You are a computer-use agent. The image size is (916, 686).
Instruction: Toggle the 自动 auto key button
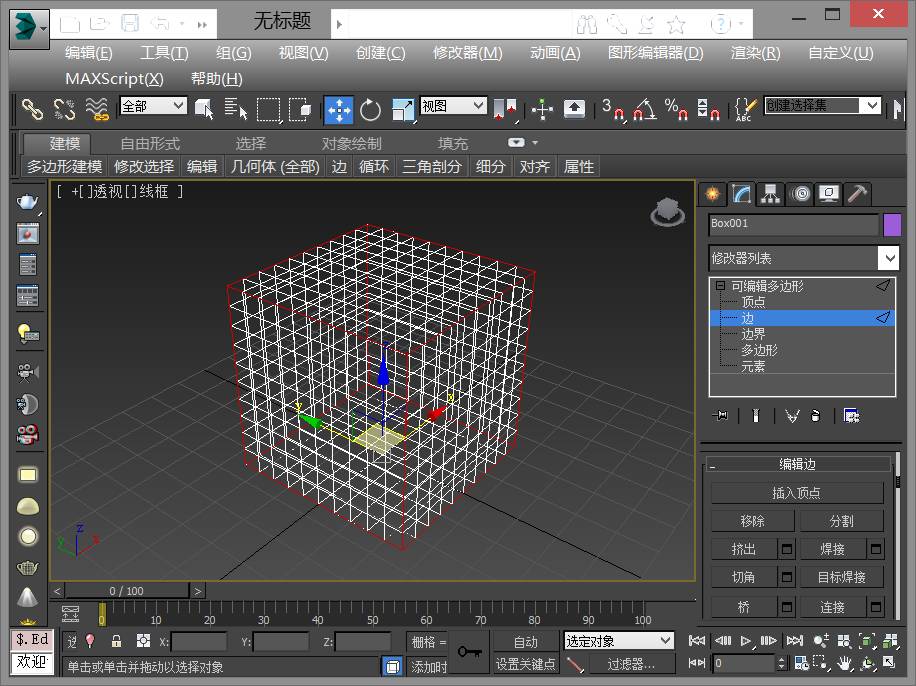(x=525, y=642)
